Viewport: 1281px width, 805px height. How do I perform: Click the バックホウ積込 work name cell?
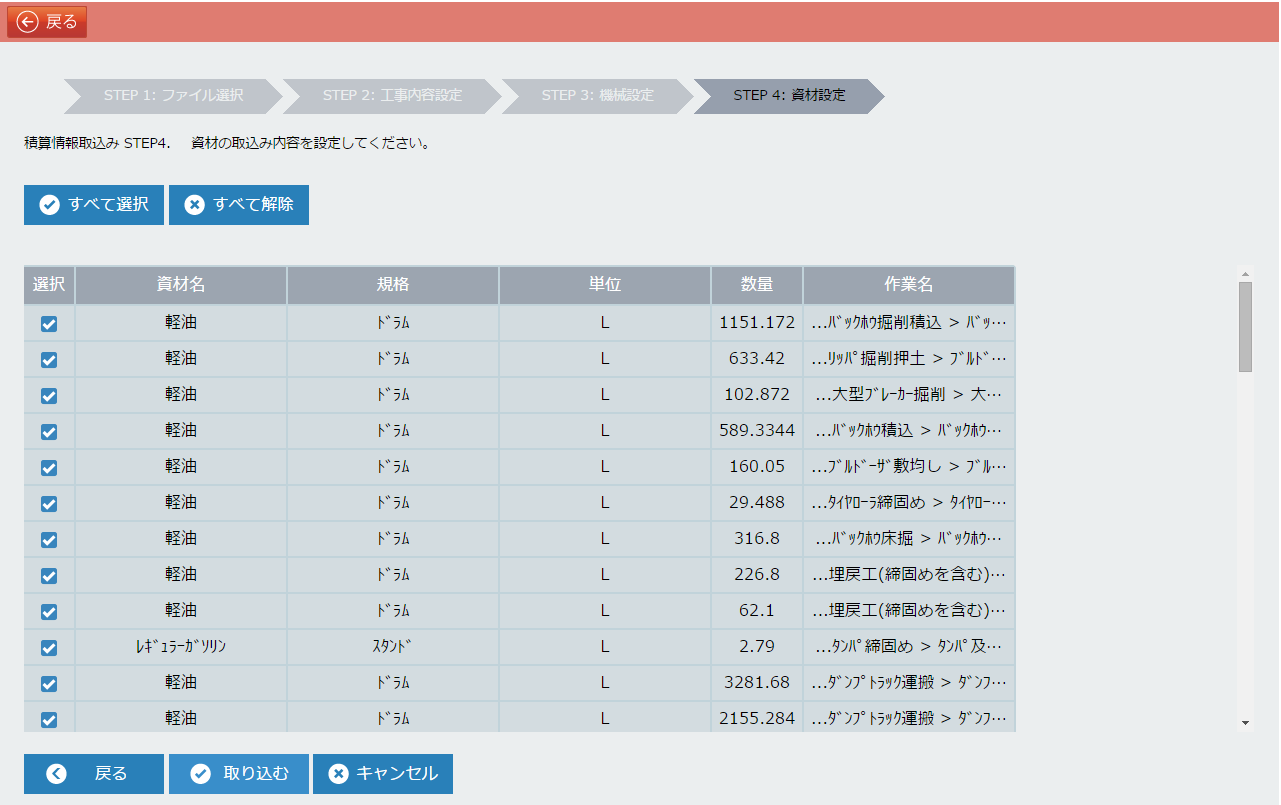pyautogui.click(x=909, y=431)
